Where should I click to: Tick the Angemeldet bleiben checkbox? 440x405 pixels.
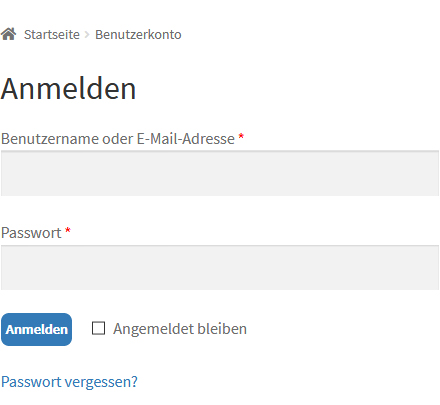coord(98,328)
